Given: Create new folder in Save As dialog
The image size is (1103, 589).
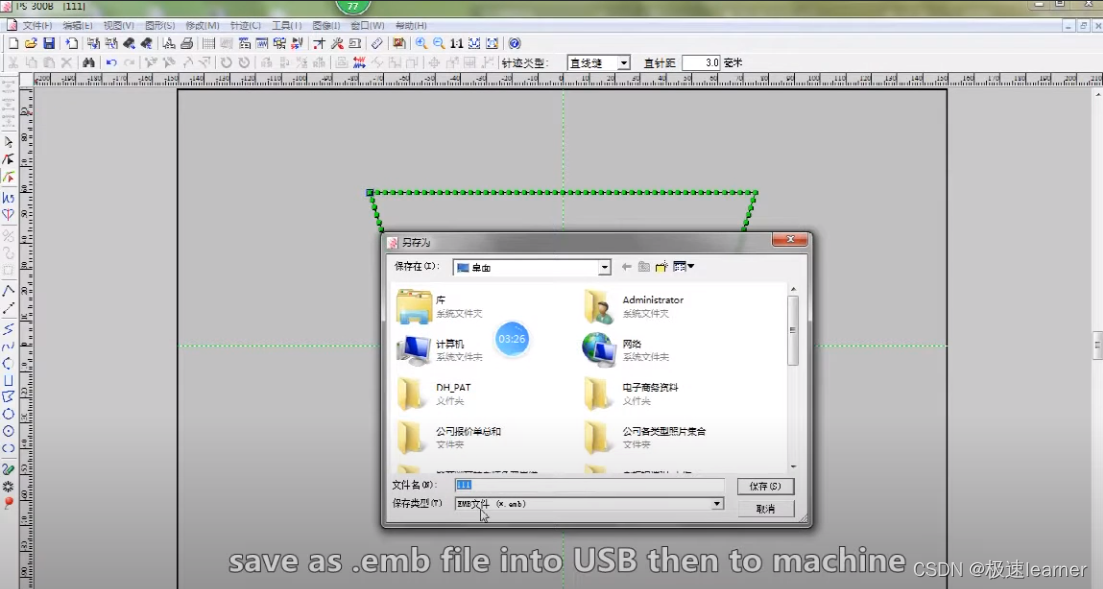Looking at the screenshot, I should (661, 267).
